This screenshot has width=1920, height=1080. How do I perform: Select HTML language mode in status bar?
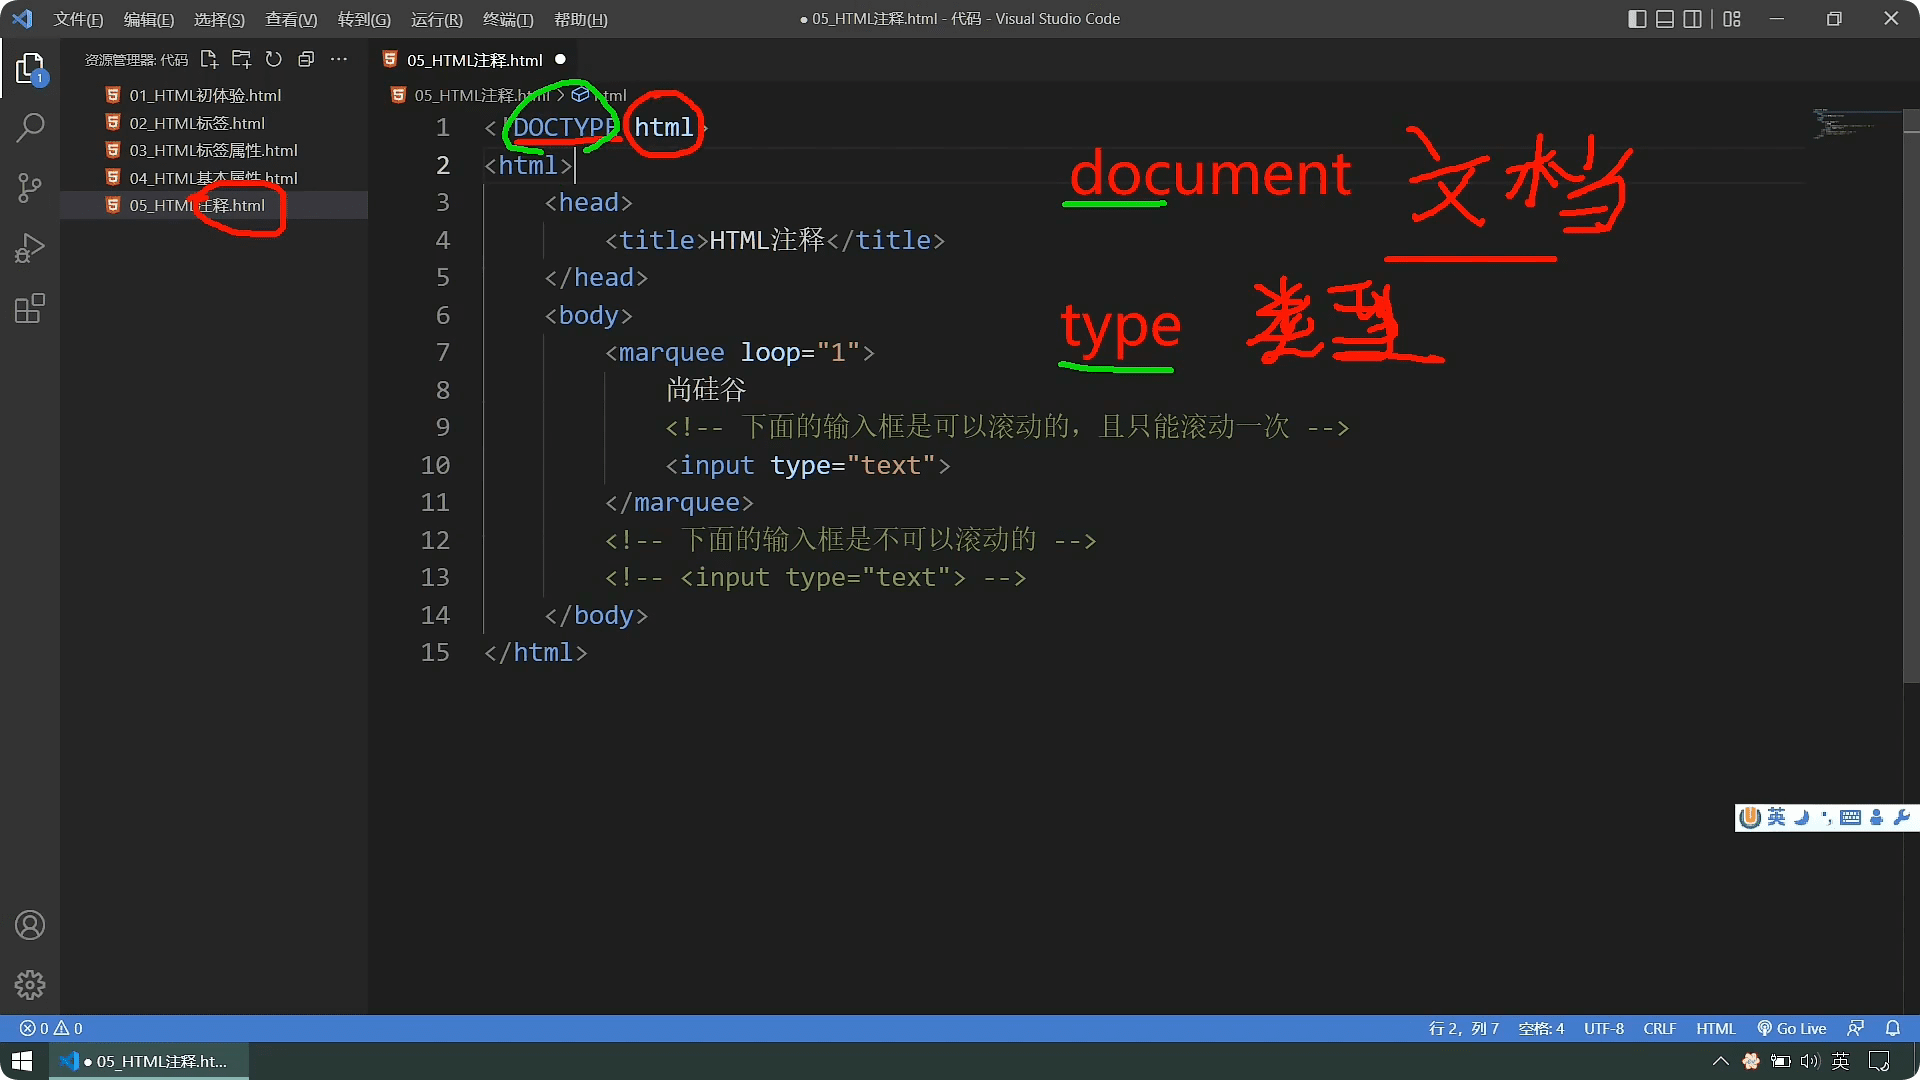point(1715,1029)
